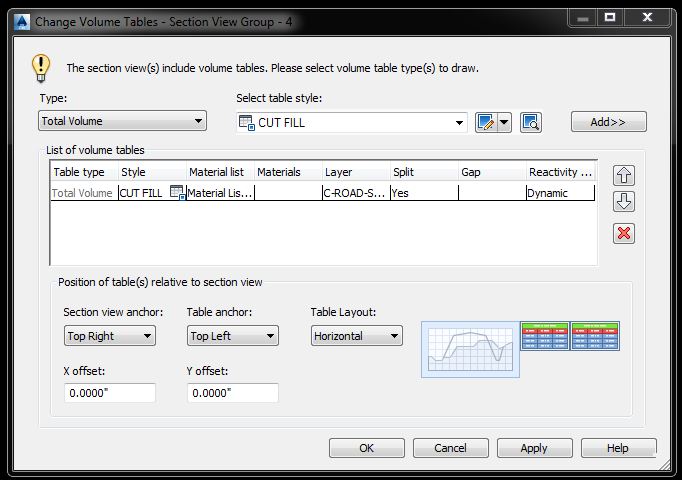The height and width of the screenshot is (480, 682).
Task: Open the edit style dropdown arrow
Action: [x=504, y=122]
